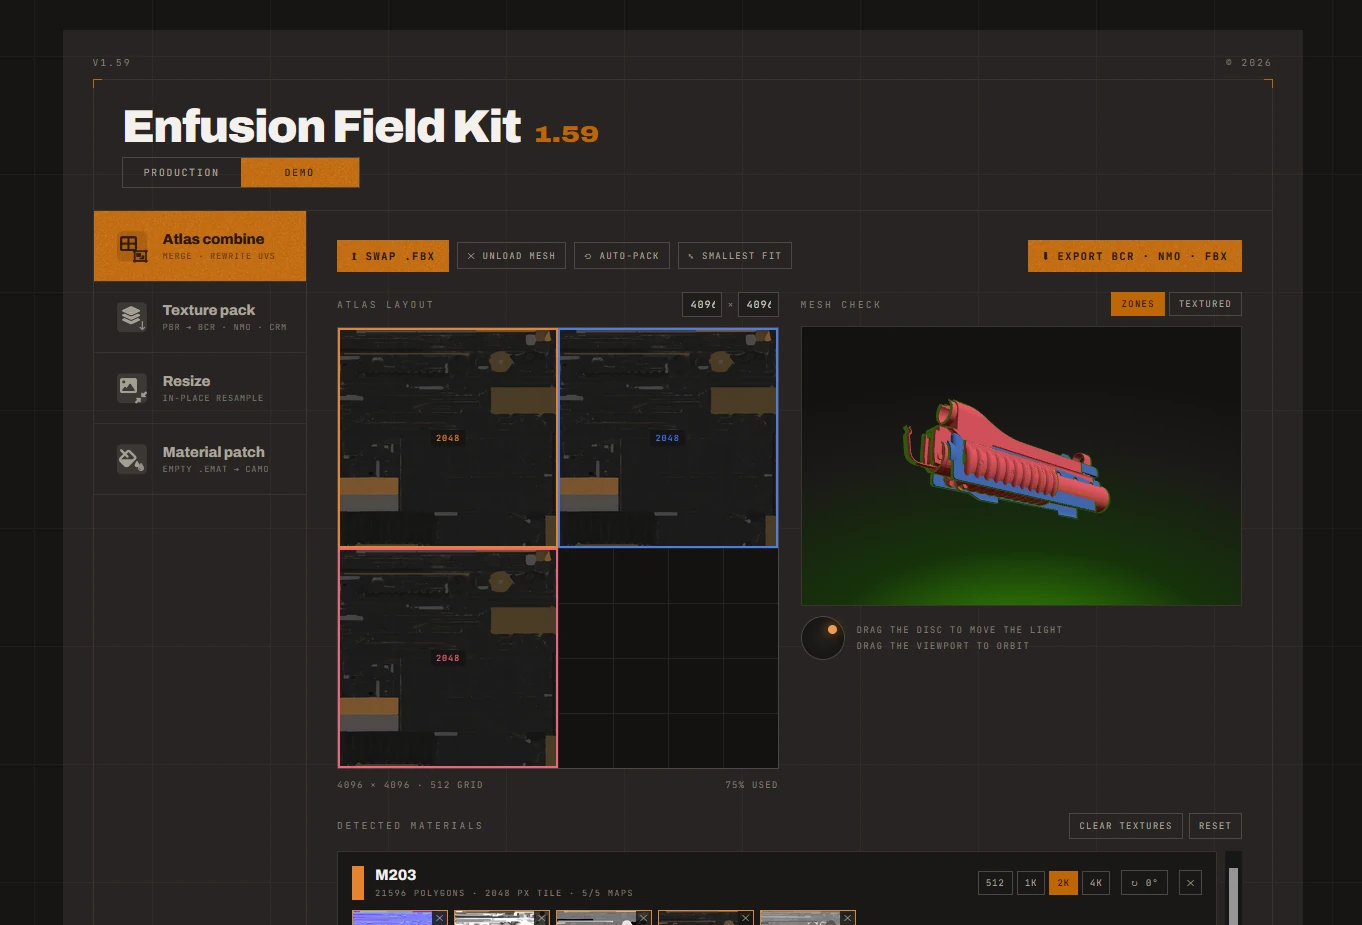Remove the M203 material with X
This screenshot has height=925, width=1362.
pyautogui.click(x=1190, y=883)
